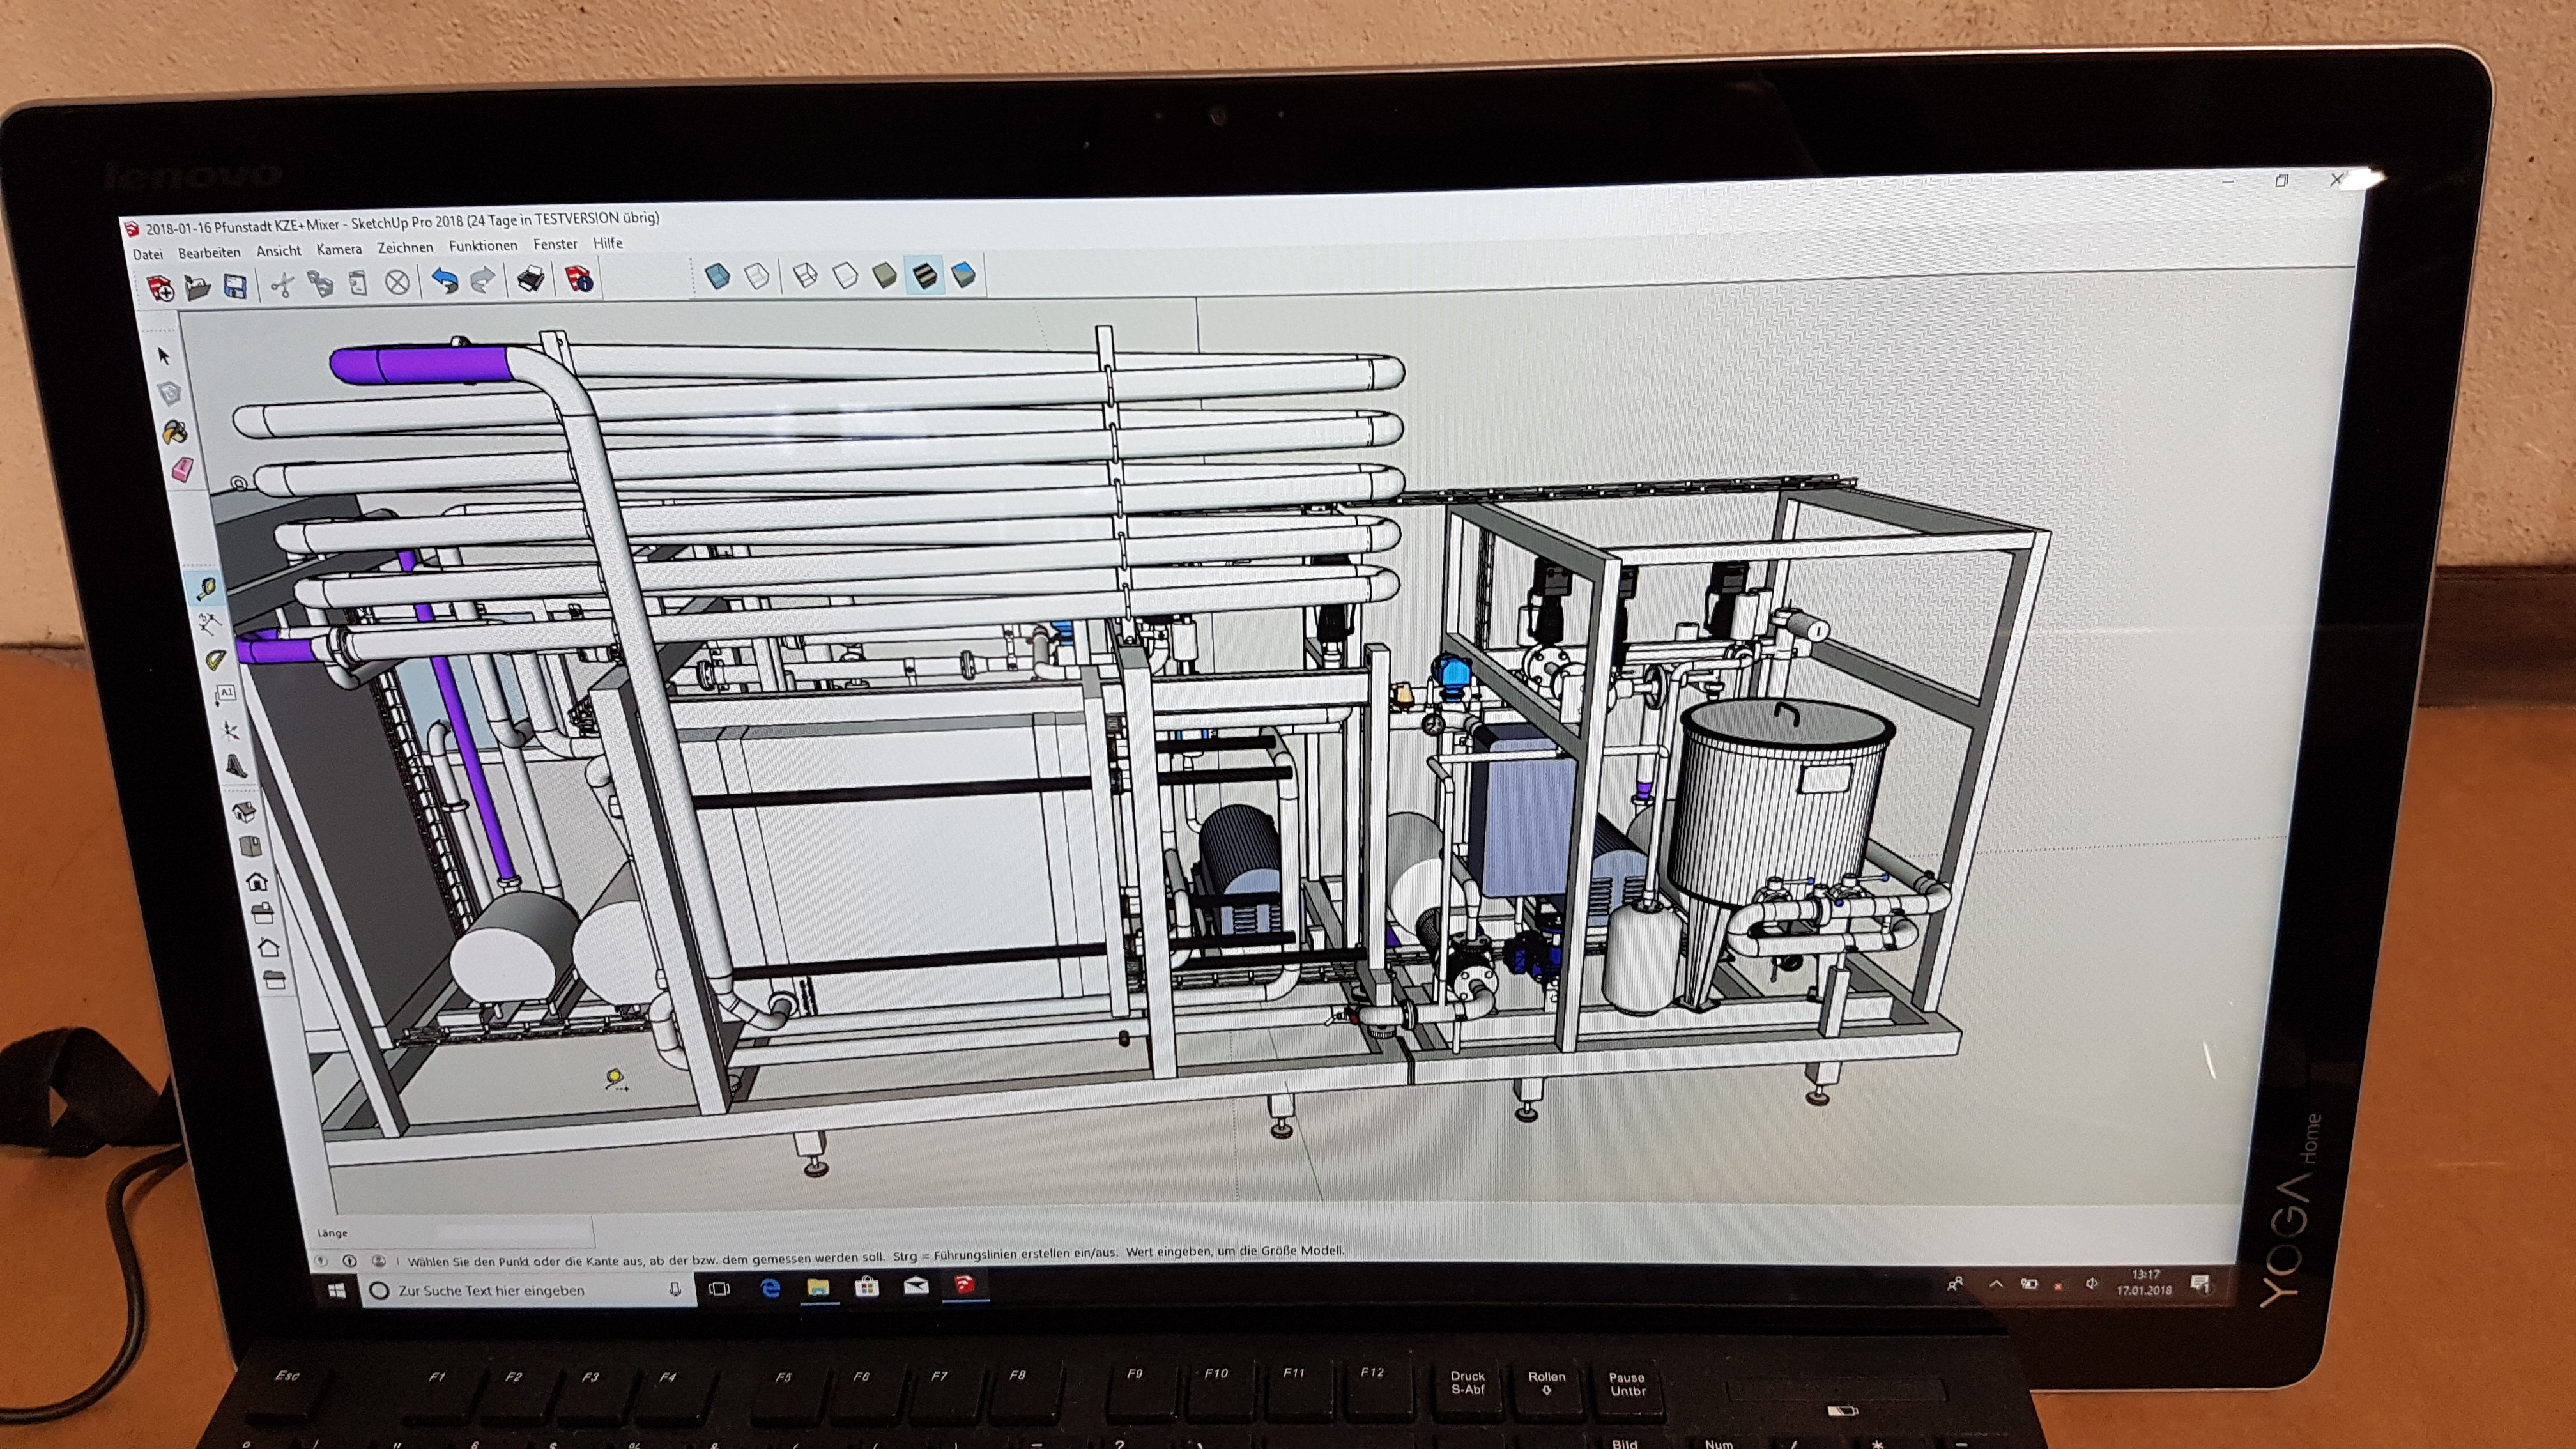Click the microphone in the search box
Screen dimensions: 2576x1449
pyautogui.click(x=676, y=1290)
